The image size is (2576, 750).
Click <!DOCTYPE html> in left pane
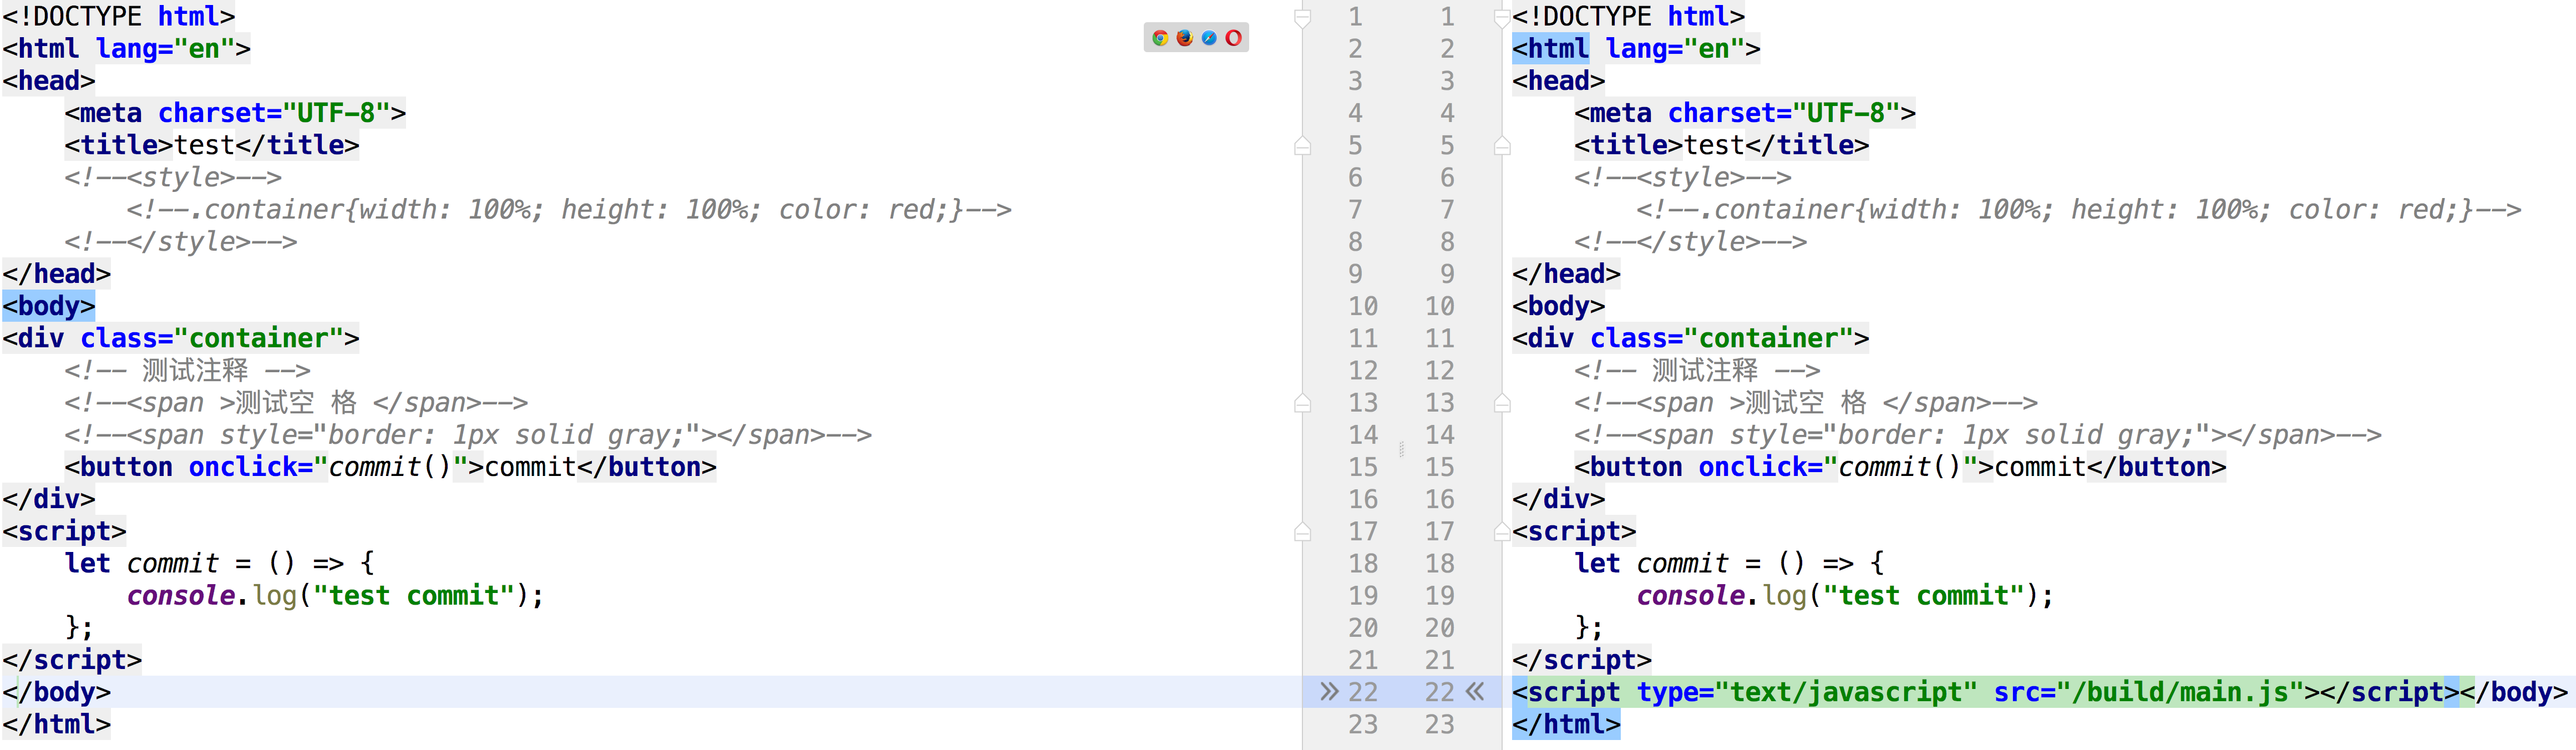click(118, 17)
